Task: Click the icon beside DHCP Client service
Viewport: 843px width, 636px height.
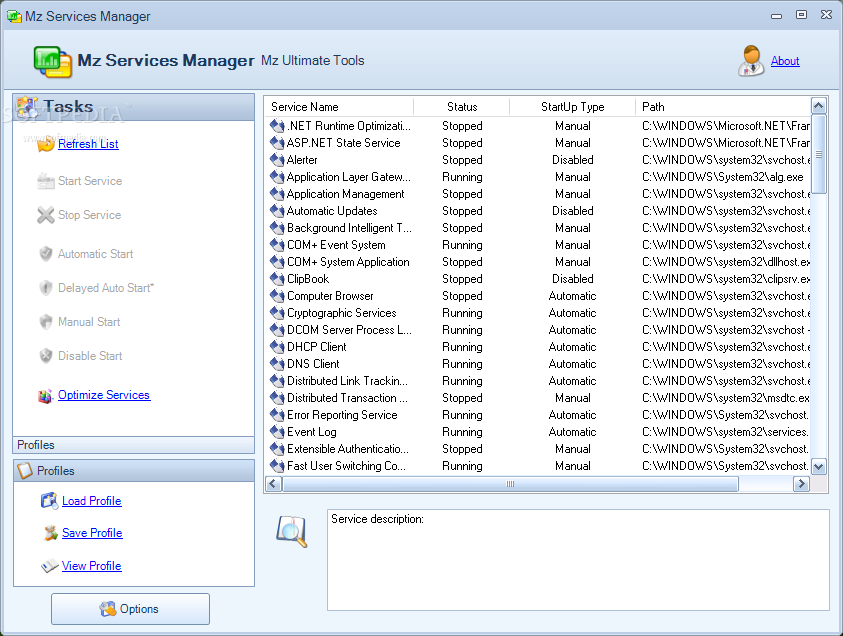Action: click(x=277, y=347)
